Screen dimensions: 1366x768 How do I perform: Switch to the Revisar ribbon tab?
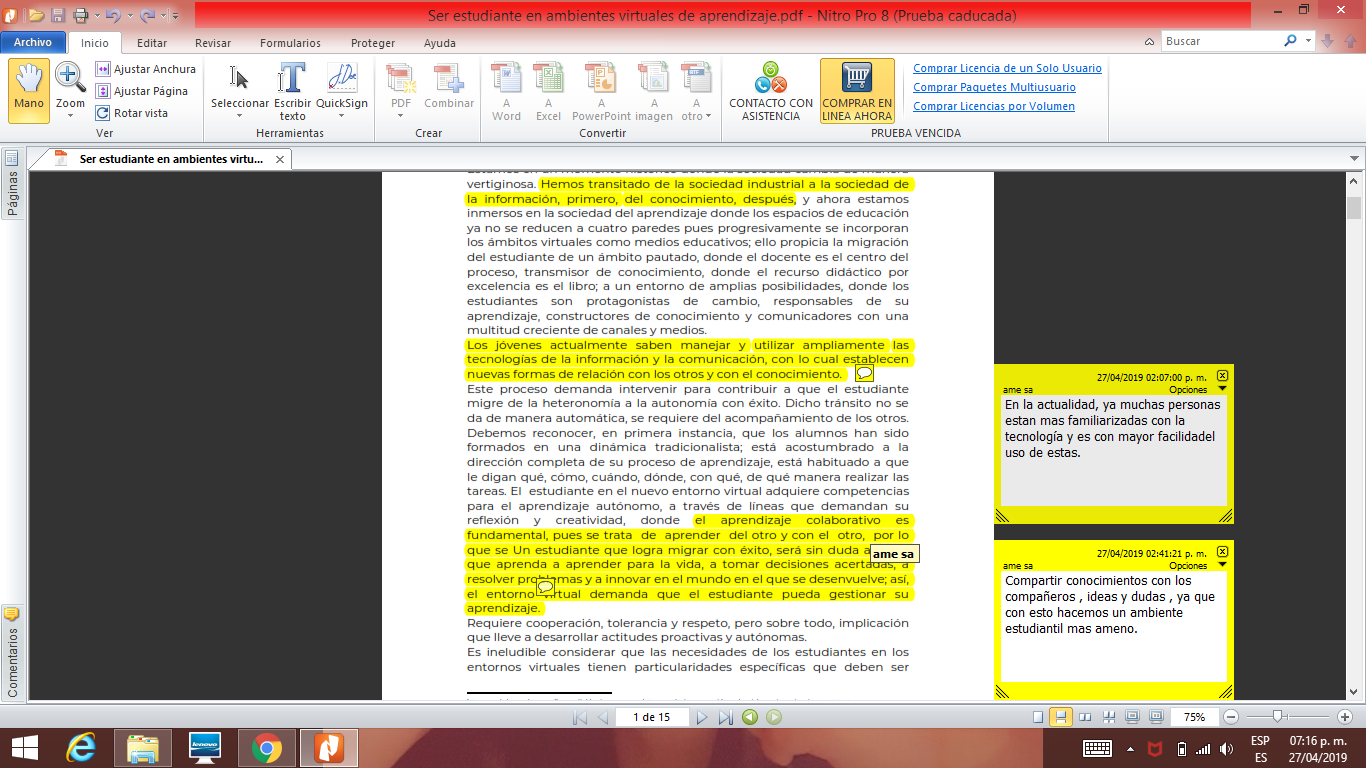(x=213, y=43)
